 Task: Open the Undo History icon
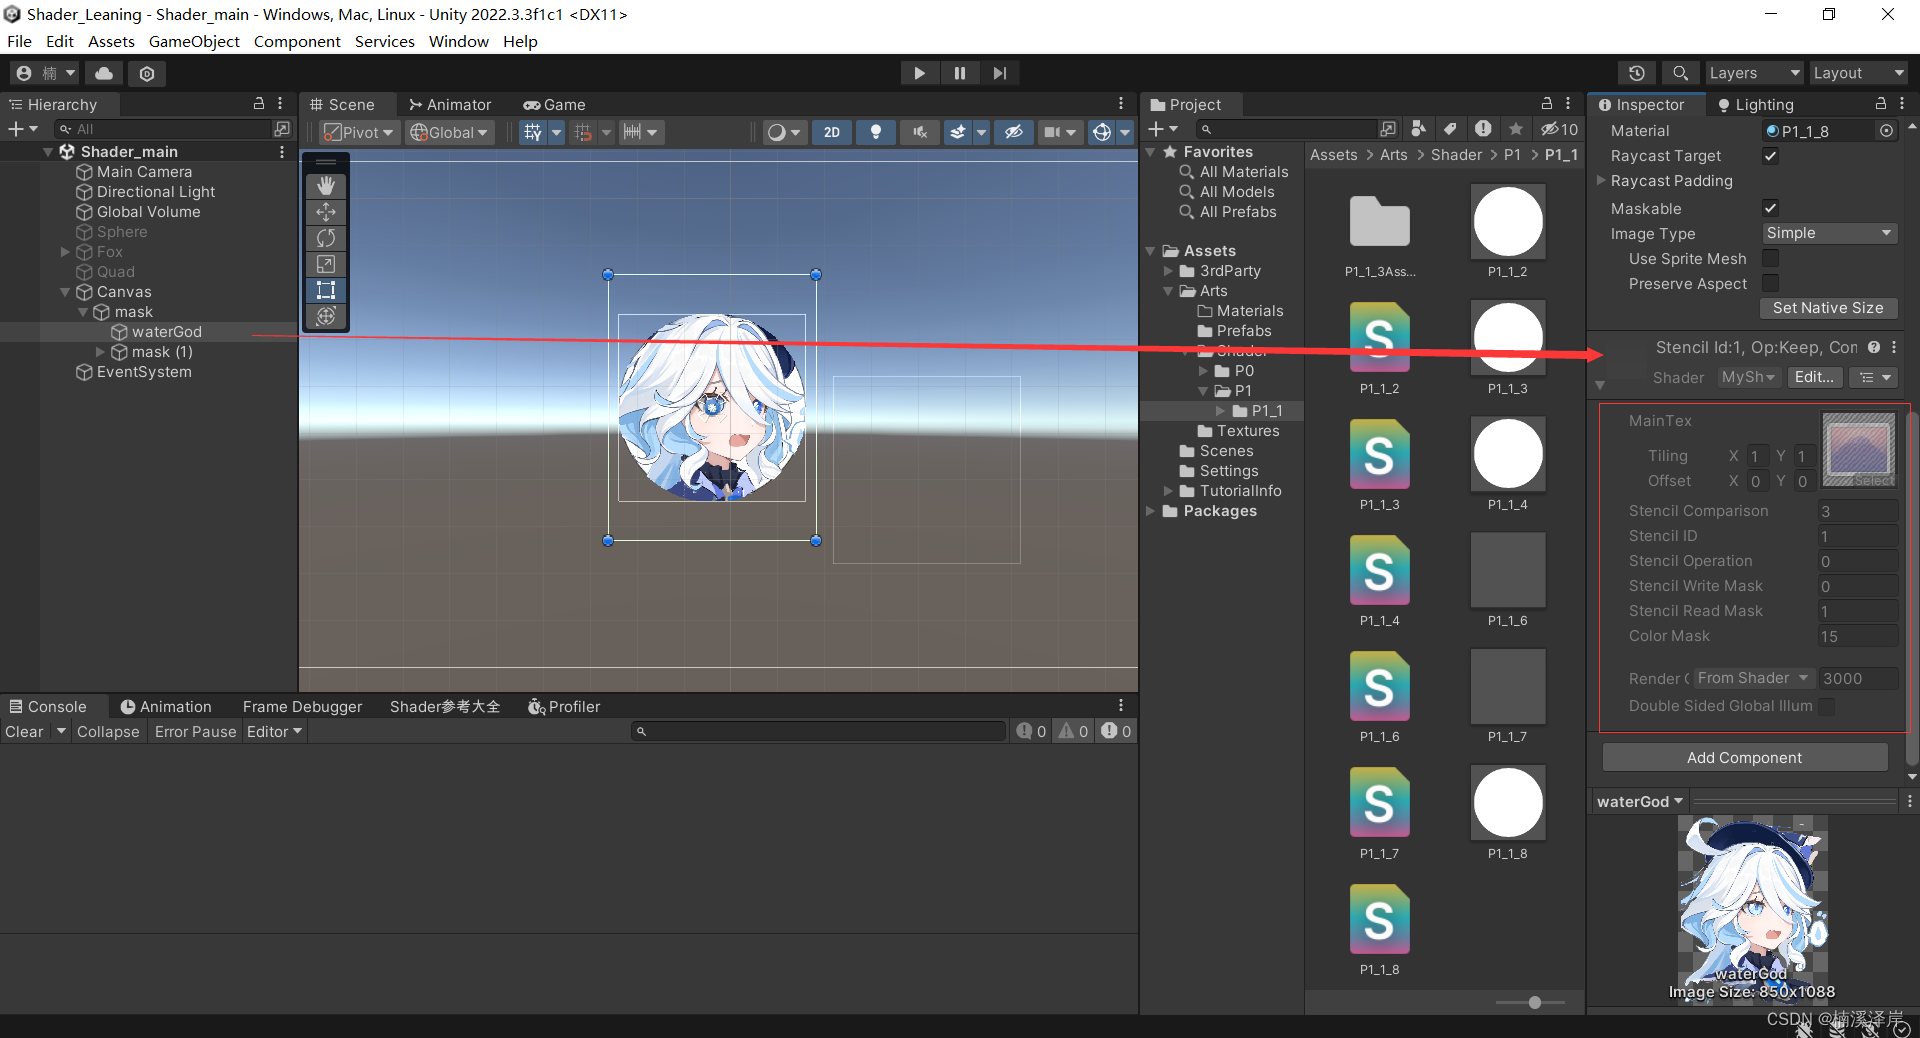[1637, 73]
